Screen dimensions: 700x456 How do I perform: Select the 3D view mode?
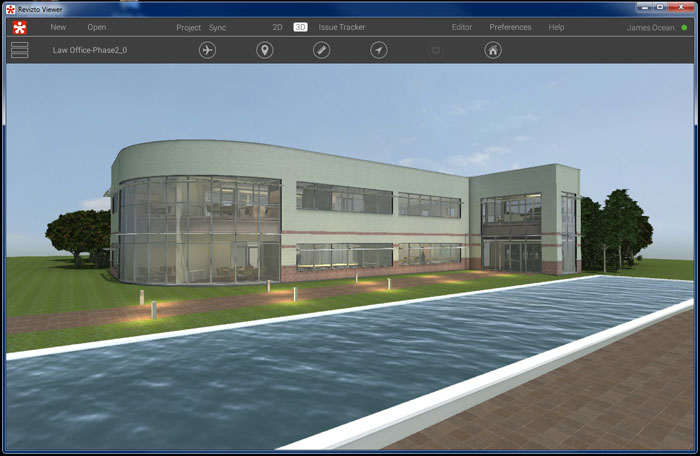[x=300, y=28]
